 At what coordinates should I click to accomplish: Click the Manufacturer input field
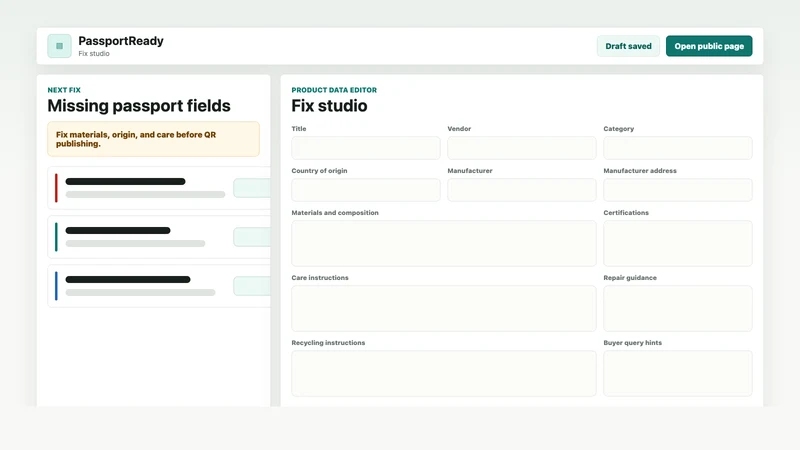point(521,190)
